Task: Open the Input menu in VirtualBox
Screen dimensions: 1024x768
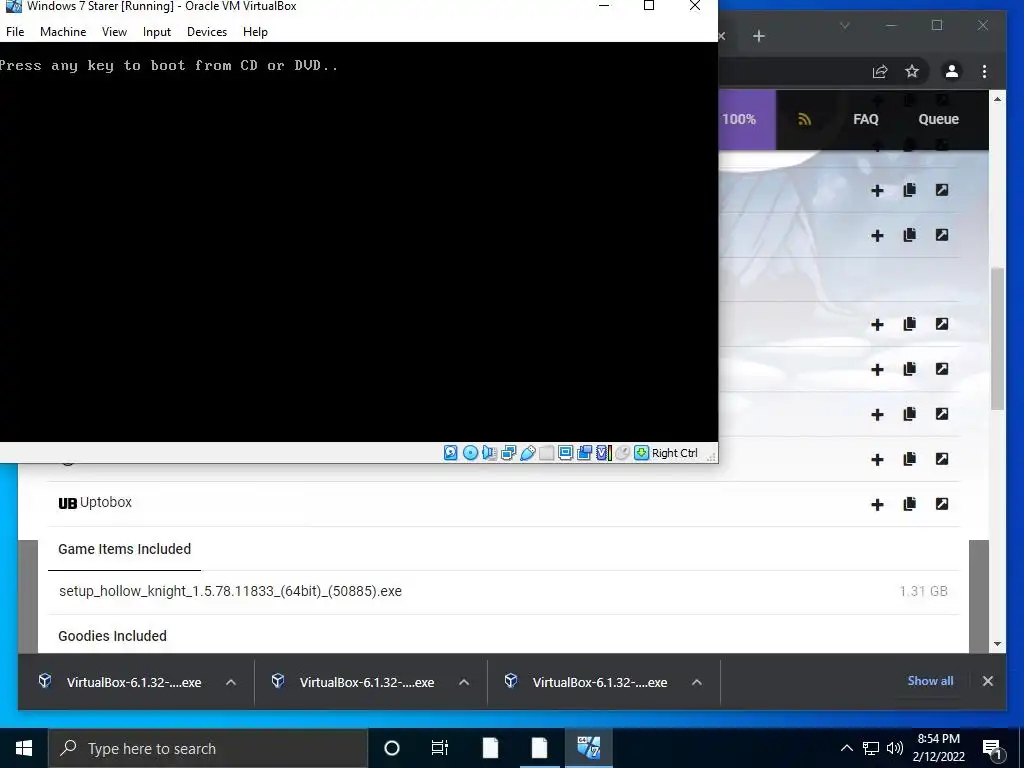Action: click(x=157, y=31)
